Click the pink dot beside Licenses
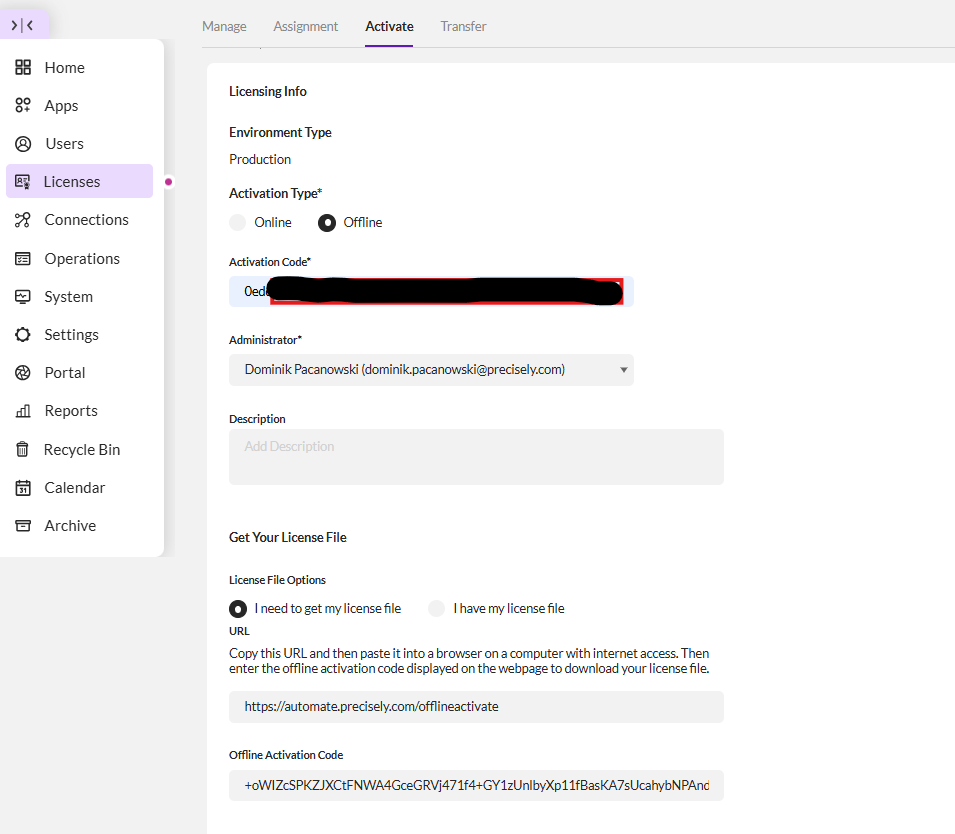The image size is (955, 834). (169, 182)
